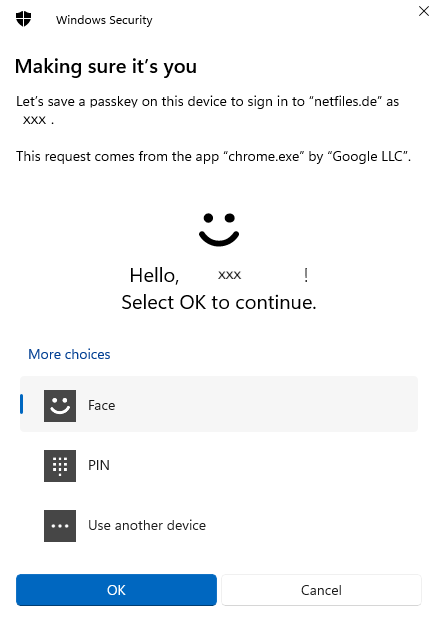
Task: Click the Windows Security title text
Action: 104,20
